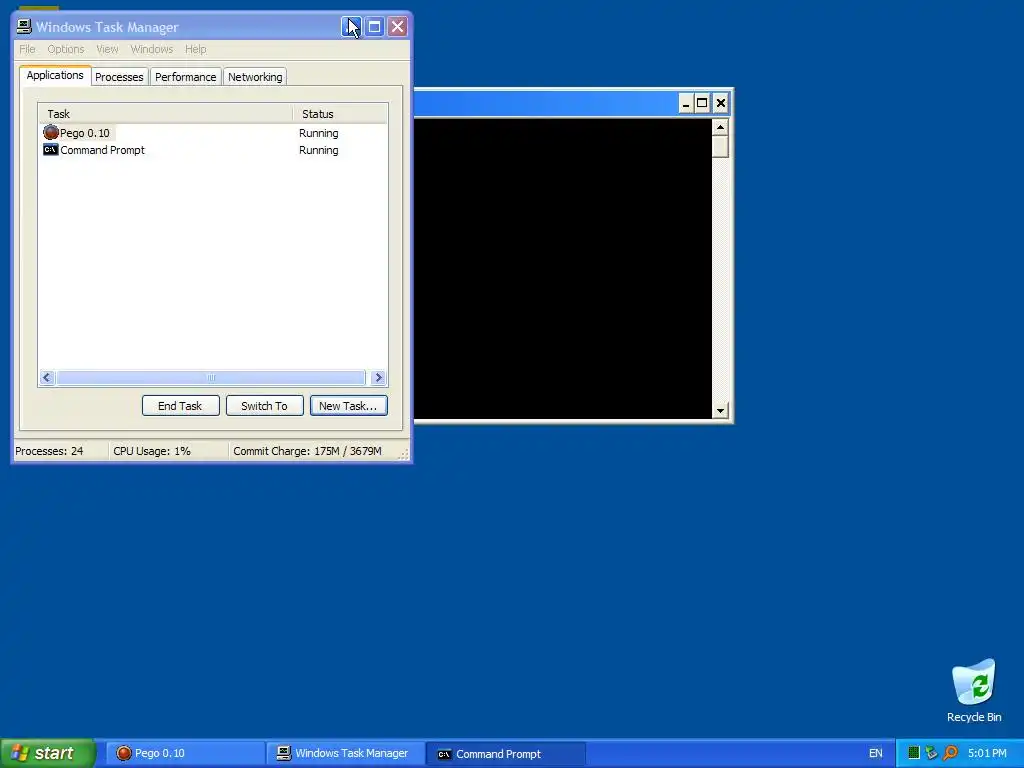This screenshot has width=1024, height=768.
Task: Click the Switch To button
Action: pyautogui.click(x=264, y=406)
